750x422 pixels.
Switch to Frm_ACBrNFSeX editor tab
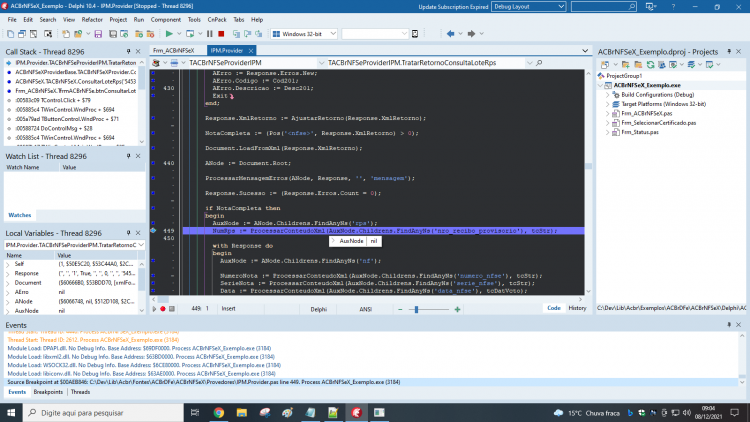coord(174,50)
